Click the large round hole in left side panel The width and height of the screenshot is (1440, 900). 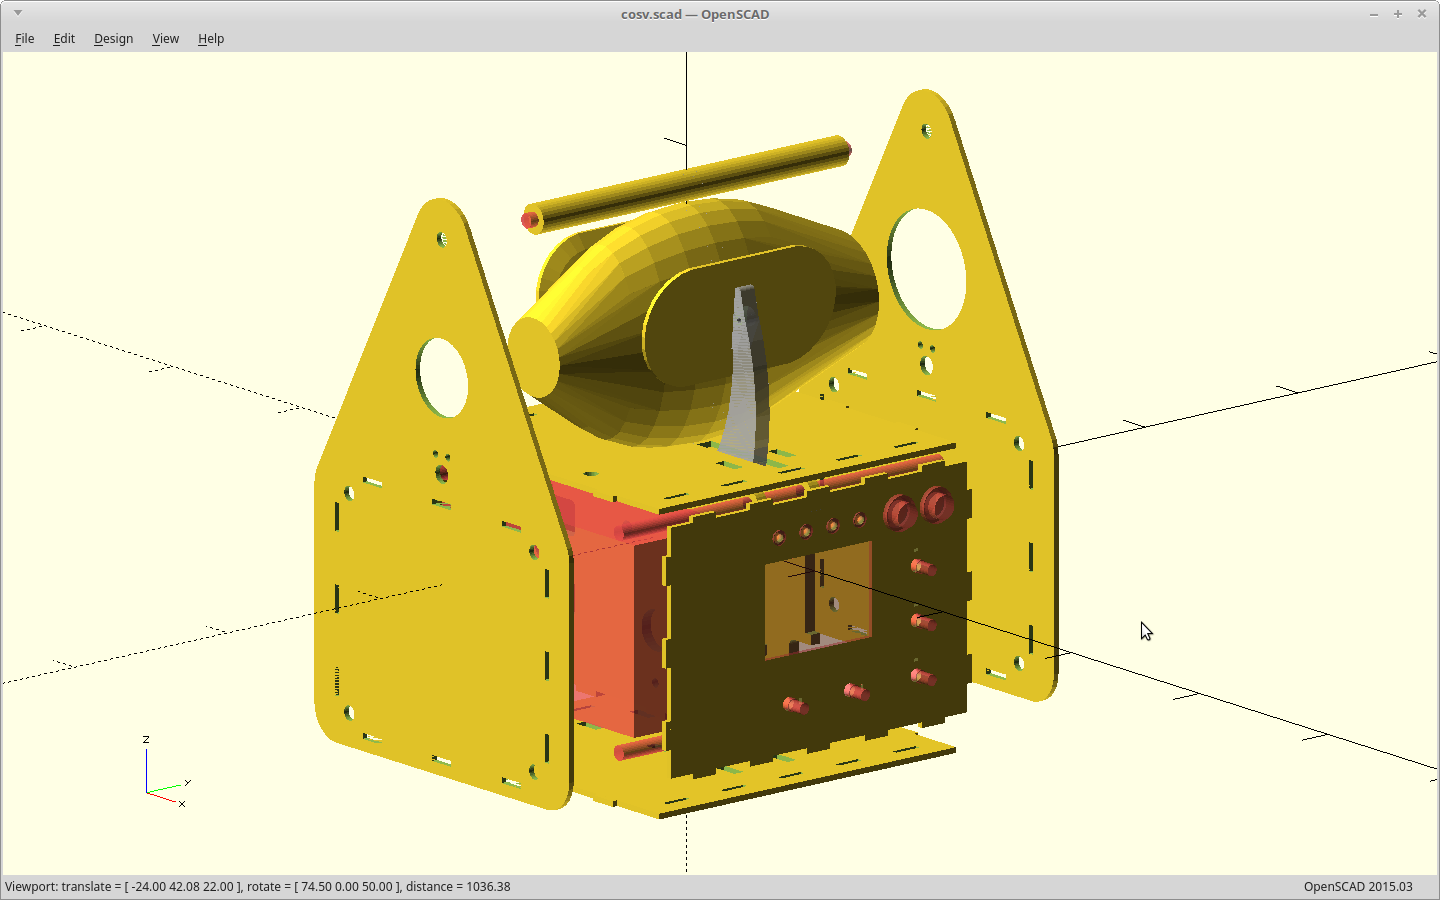[443, 377]
